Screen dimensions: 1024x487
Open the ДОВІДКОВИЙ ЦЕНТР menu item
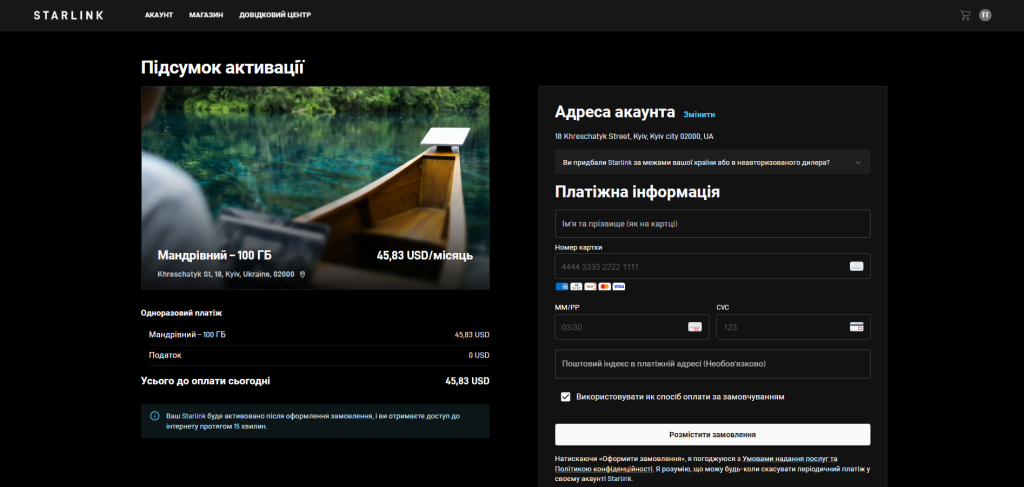coord(275,15)
